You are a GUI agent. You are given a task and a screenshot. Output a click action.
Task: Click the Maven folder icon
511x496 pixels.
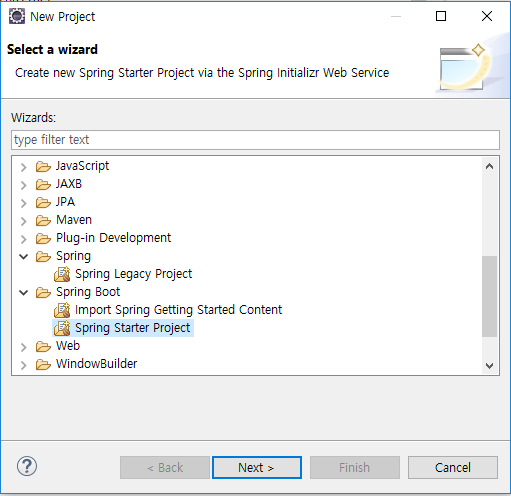pos(43,220)
